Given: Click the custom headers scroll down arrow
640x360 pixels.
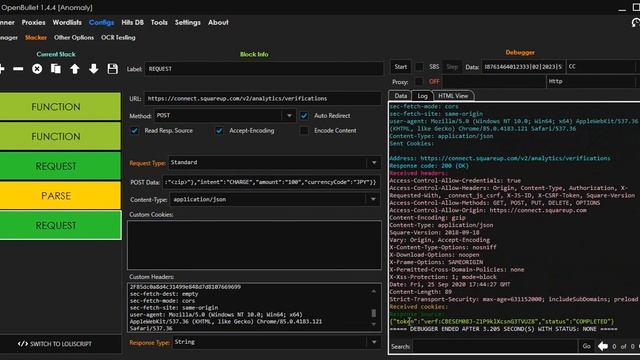Looking at the screenshot, I should tap(373, 324).
